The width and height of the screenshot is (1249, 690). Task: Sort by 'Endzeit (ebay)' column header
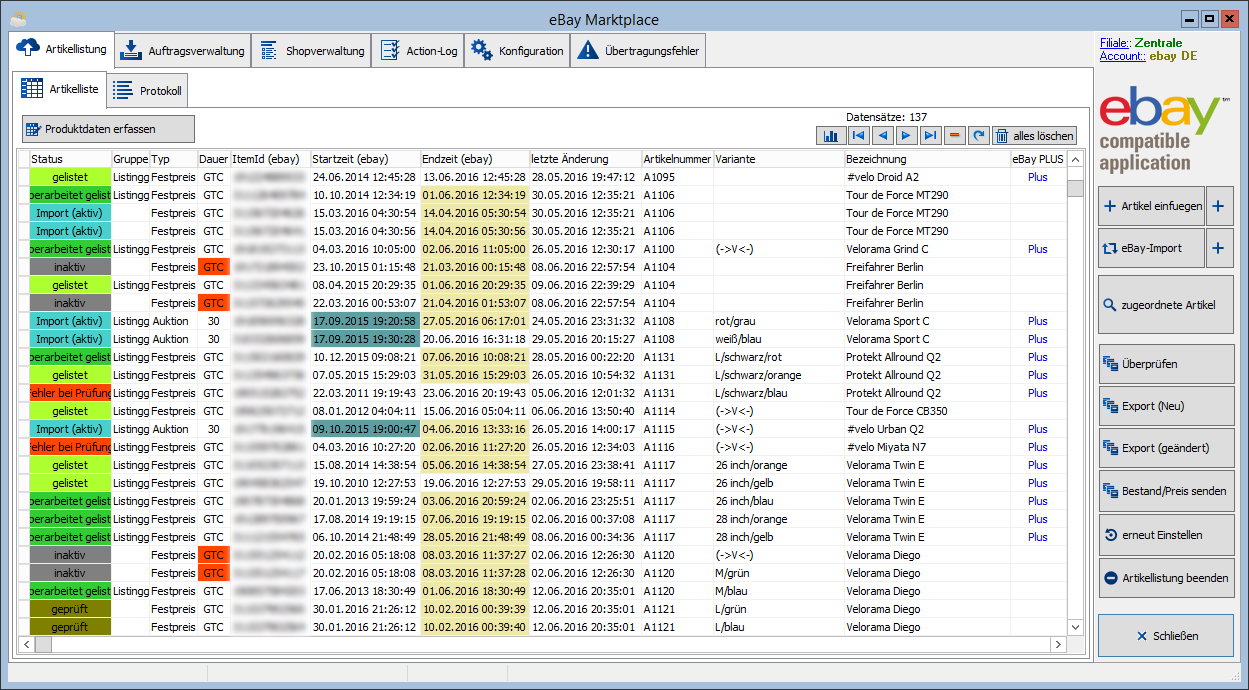click(x=475, y=159)
